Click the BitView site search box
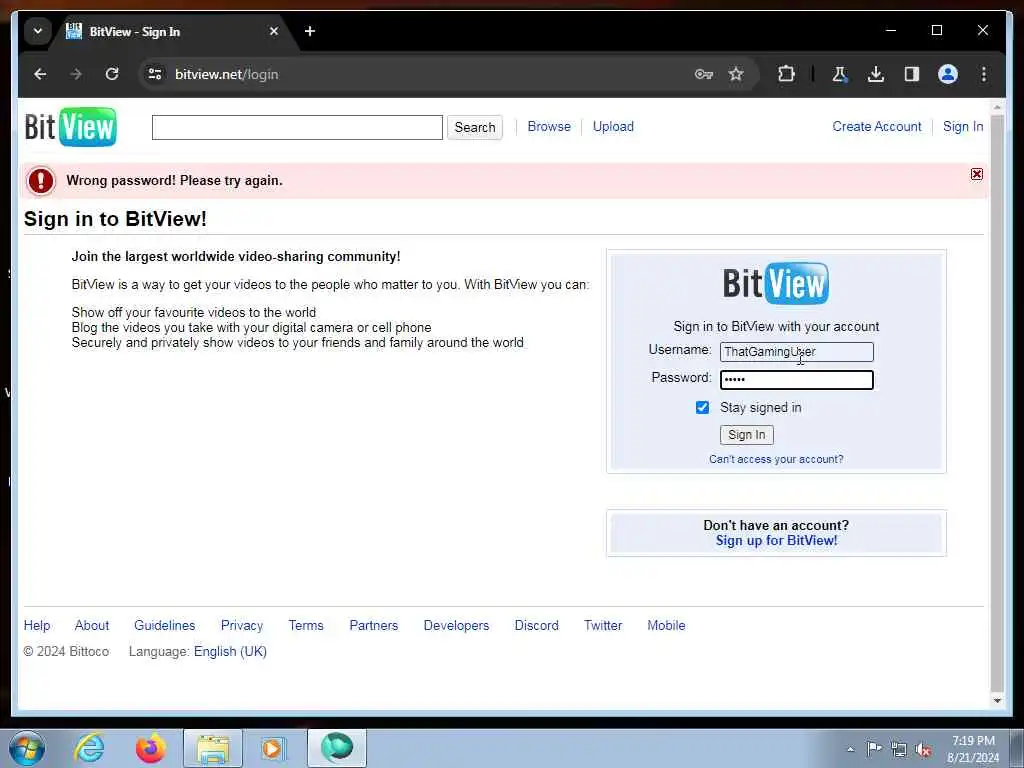 [x=297, y=127]
